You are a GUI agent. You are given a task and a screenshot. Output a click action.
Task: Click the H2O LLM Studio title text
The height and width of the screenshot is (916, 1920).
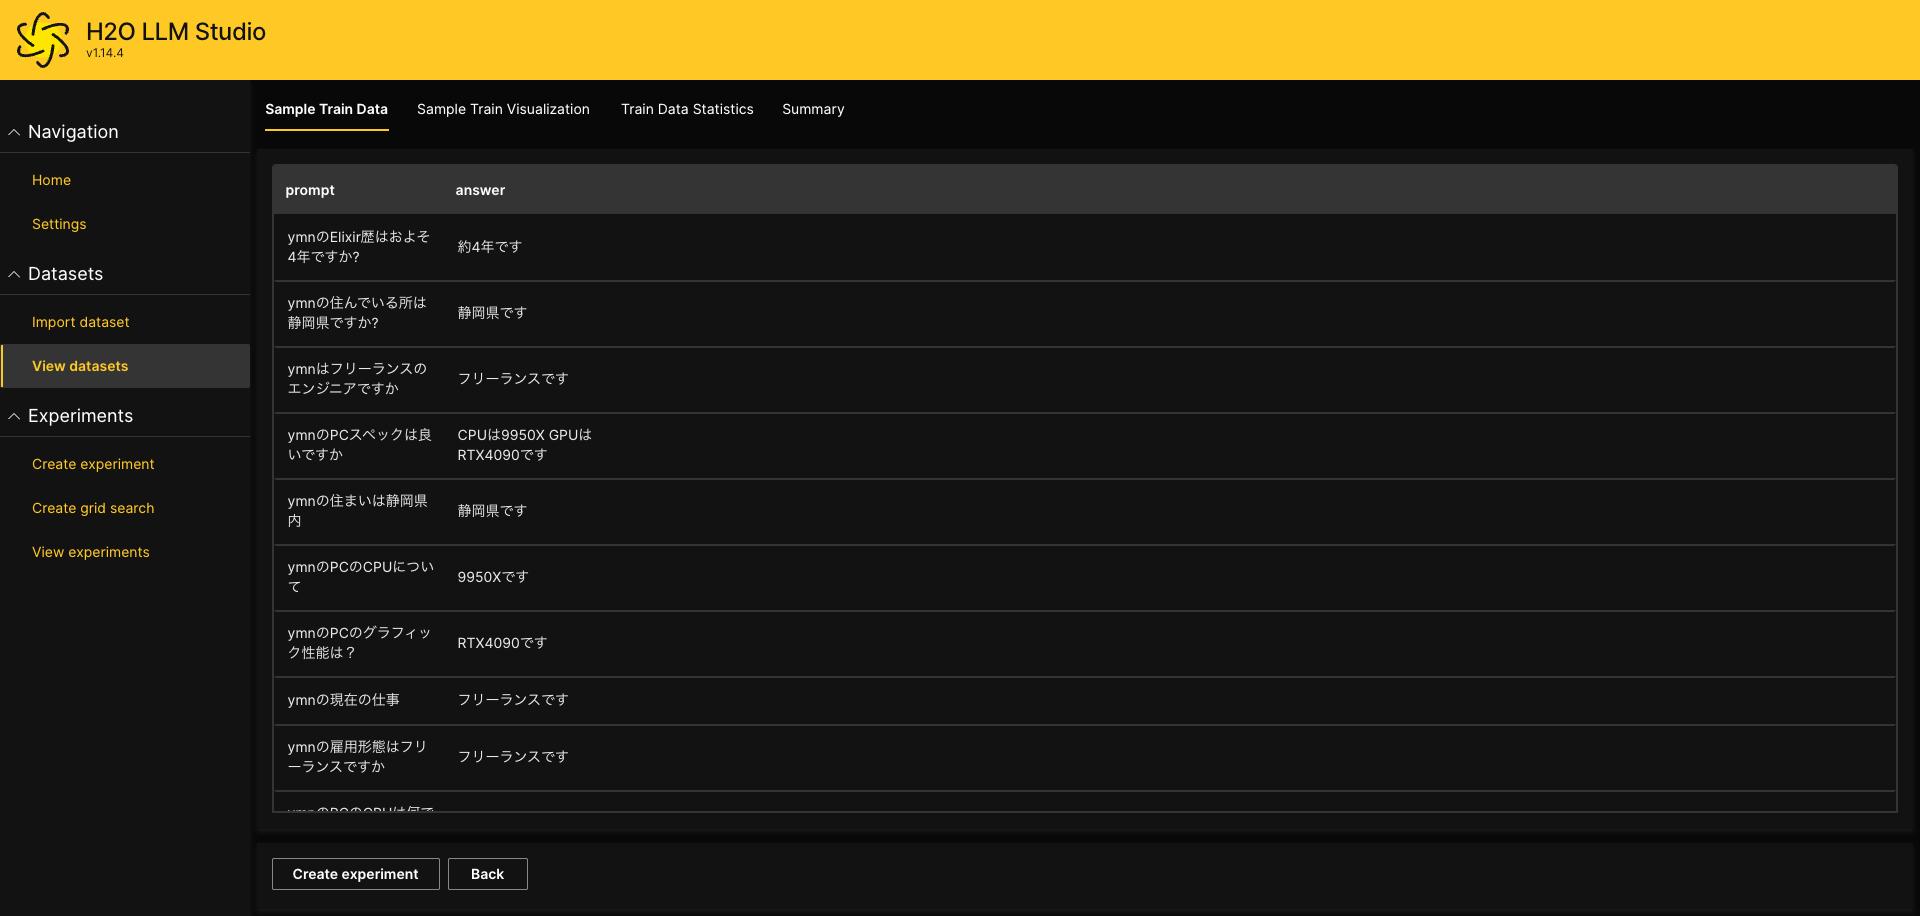(x=176, y=32)
